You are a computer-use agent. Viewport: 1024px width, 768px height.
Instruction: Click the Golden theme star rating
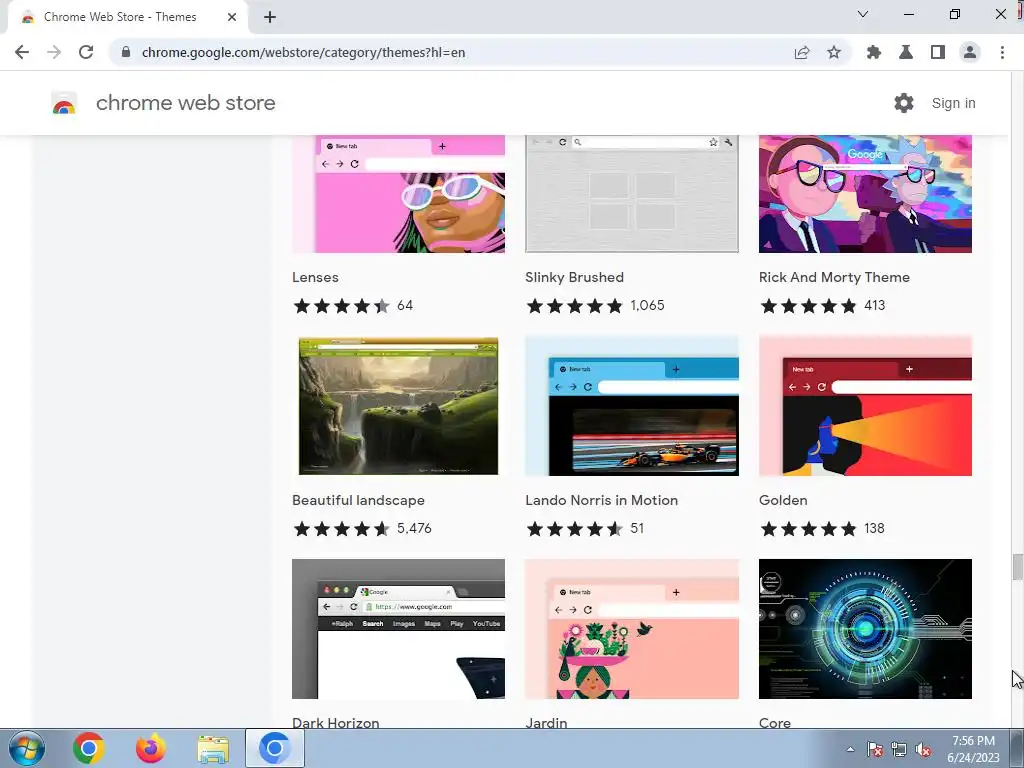[x=808, y=528]
